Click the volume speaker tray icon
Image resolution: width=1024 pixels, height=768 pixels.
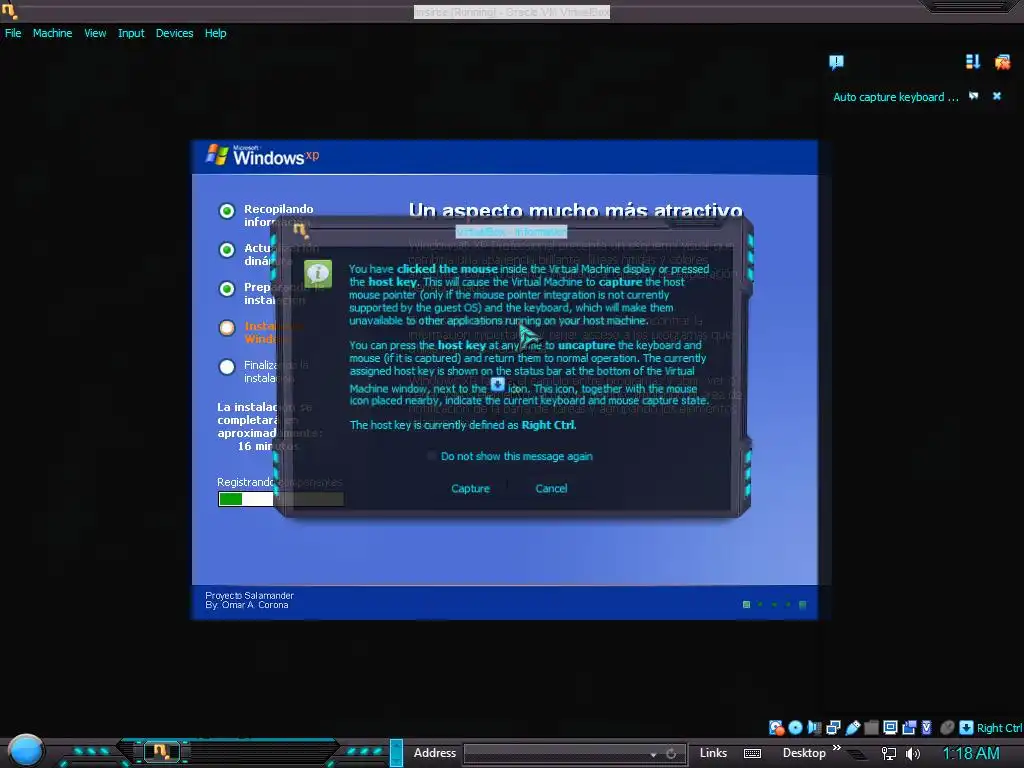[x=913, y=754]
